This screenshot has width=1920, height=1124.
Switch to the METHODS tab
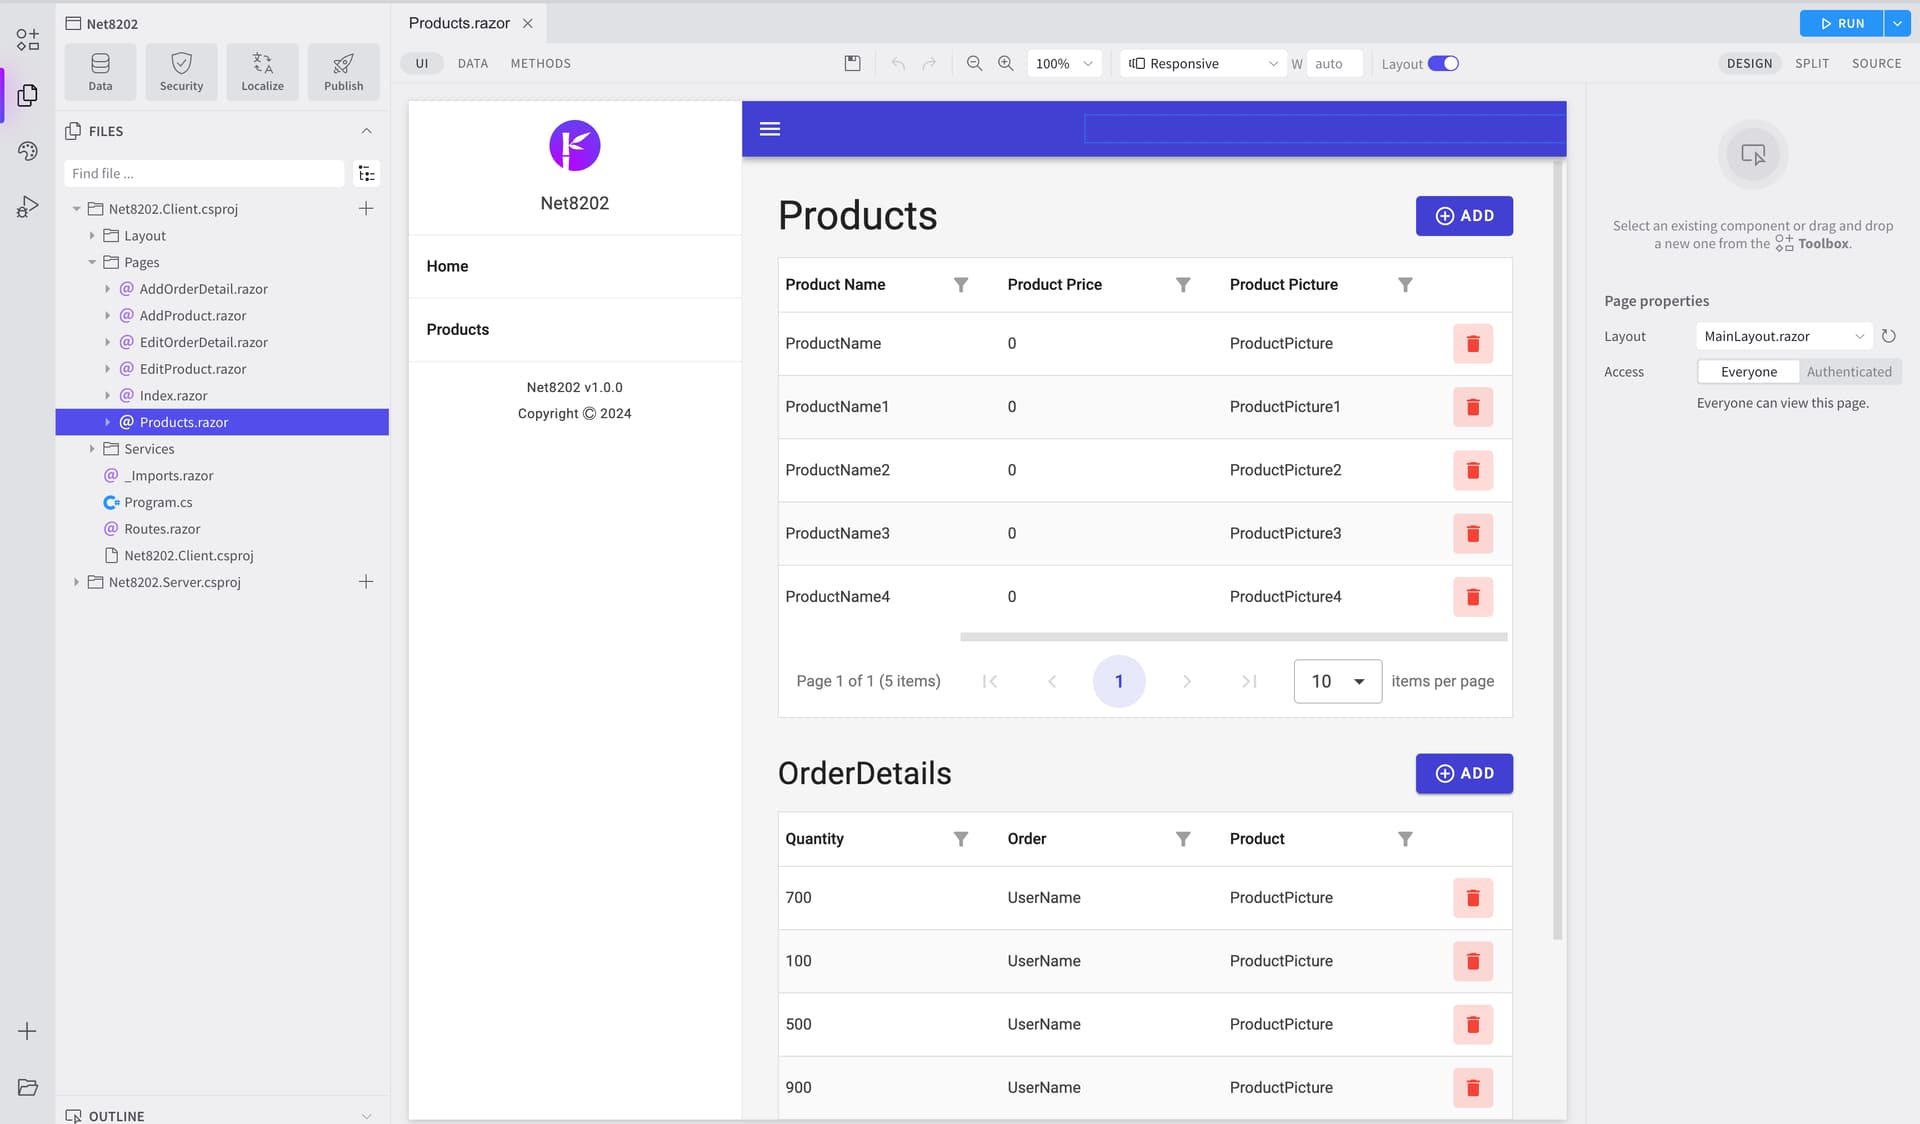[x=540, y=63]
